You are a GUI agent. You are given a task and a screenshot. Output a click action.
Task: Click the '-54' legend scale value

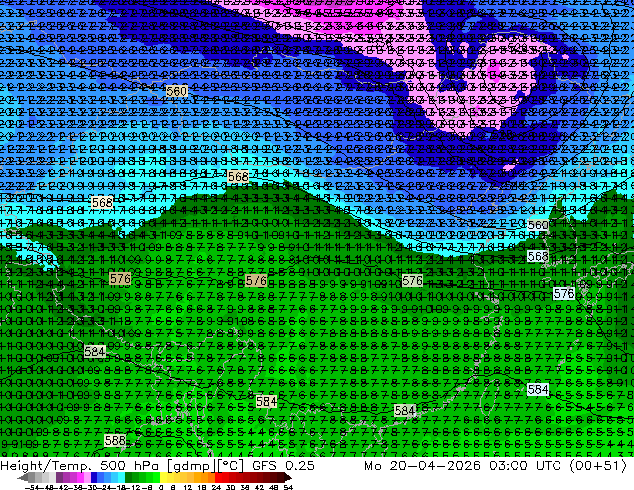(x=32, y=487)
